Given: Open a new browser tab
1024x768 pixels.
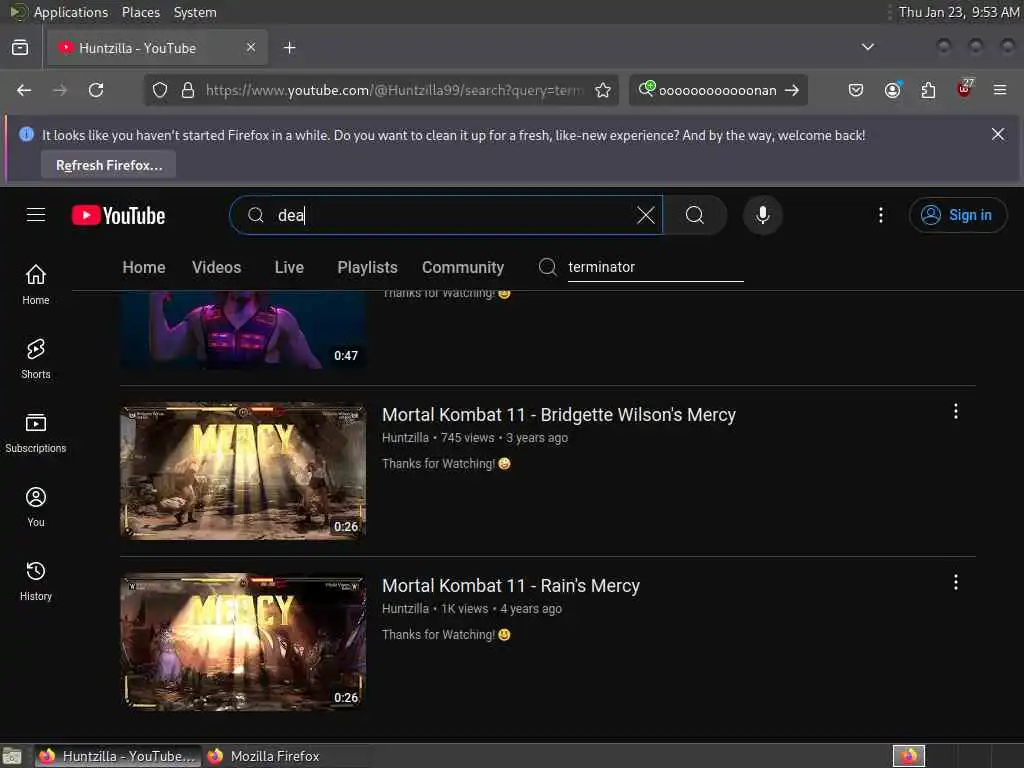Looking at the screenshot, I should point(289,48).
